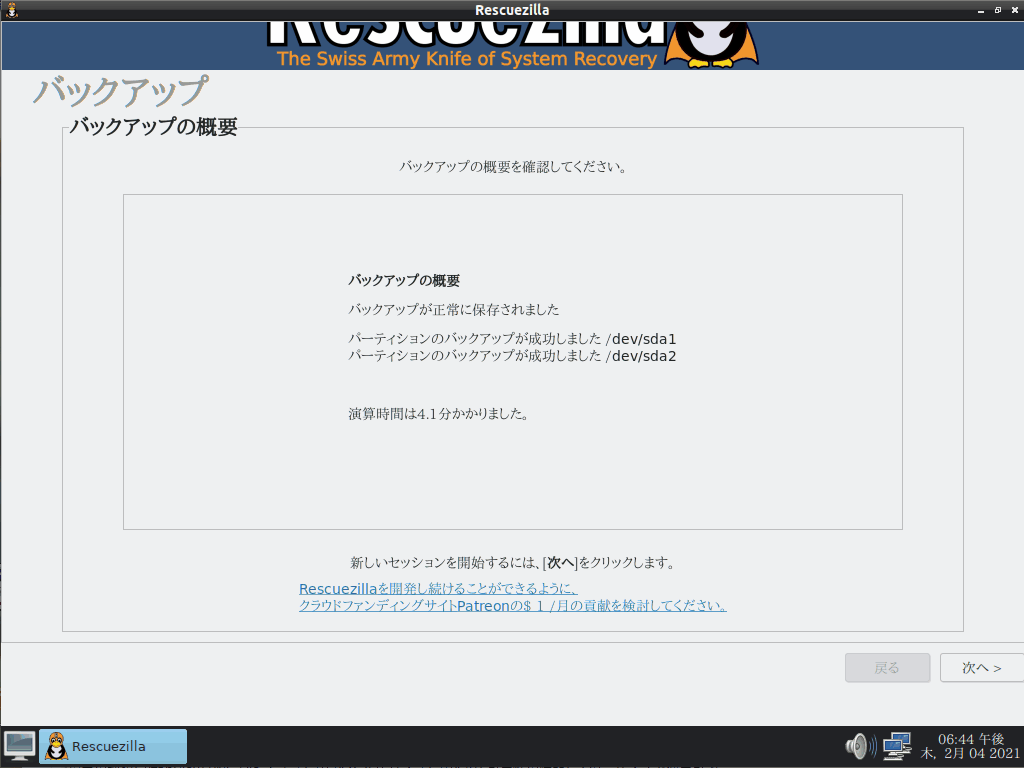Click the Rescuezilla penguin icon in title bar
The image size is (1024, 768).
[x=11, y=10]
